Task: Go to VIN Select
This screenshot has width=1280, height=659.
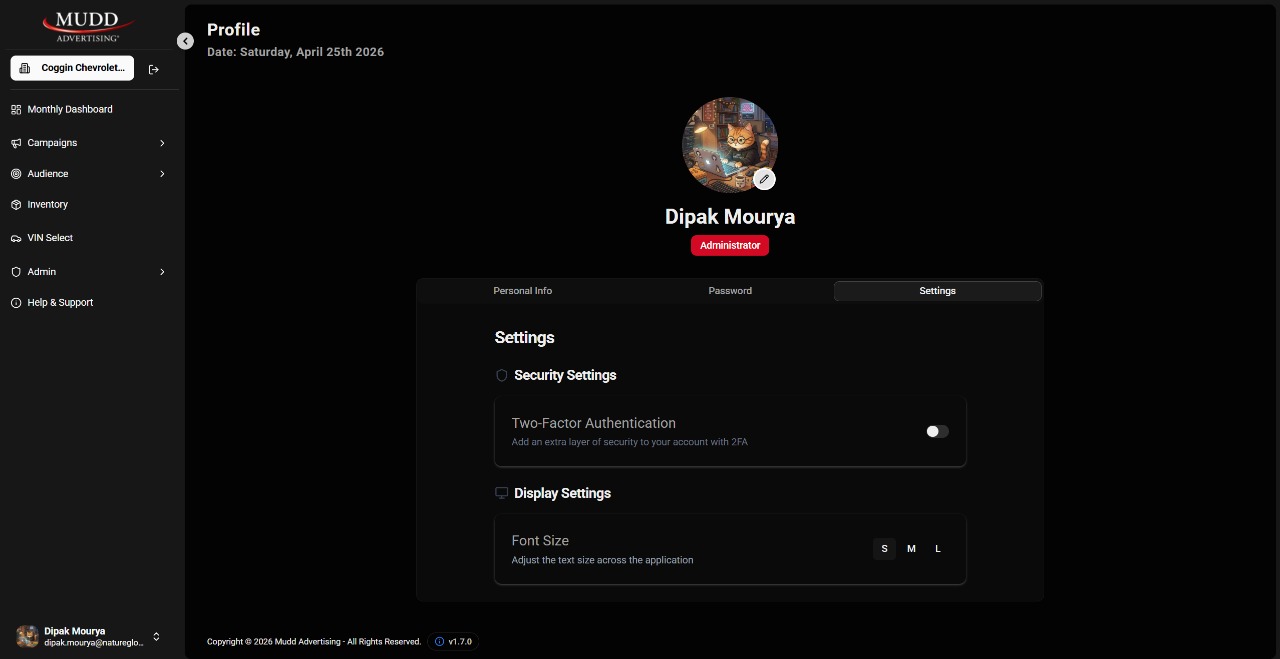Action: point(50,238)
